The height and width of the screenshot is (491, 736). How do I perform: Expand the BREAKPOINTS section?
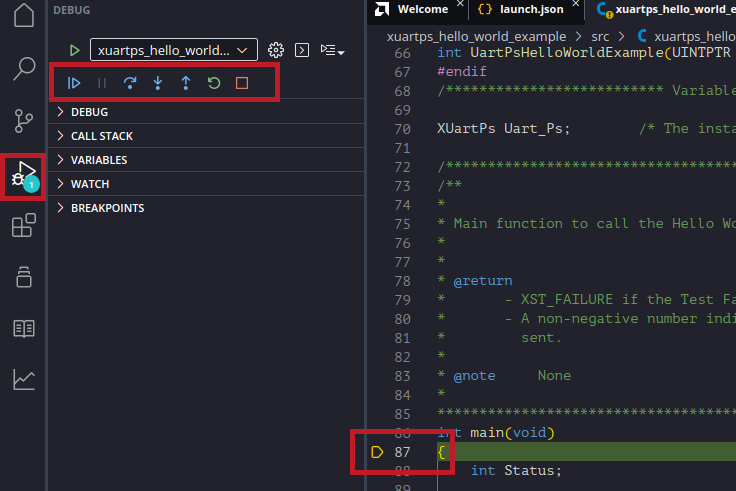click(x=107, y=208)
